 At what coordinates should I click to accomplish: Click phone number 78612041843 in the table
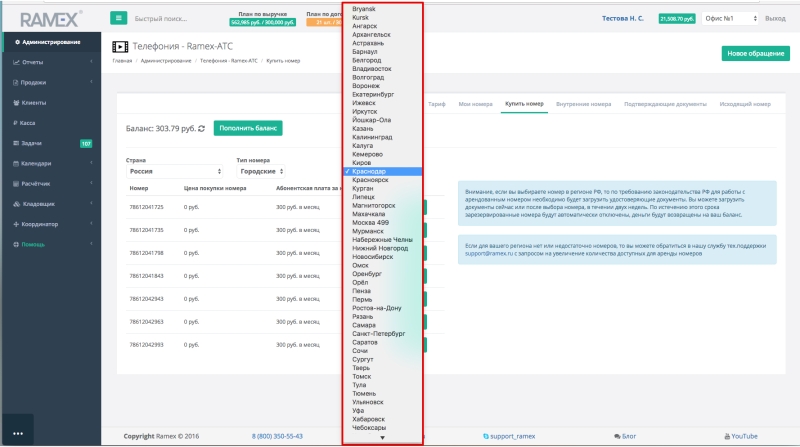pyautogui.click(x=146, y=276)
